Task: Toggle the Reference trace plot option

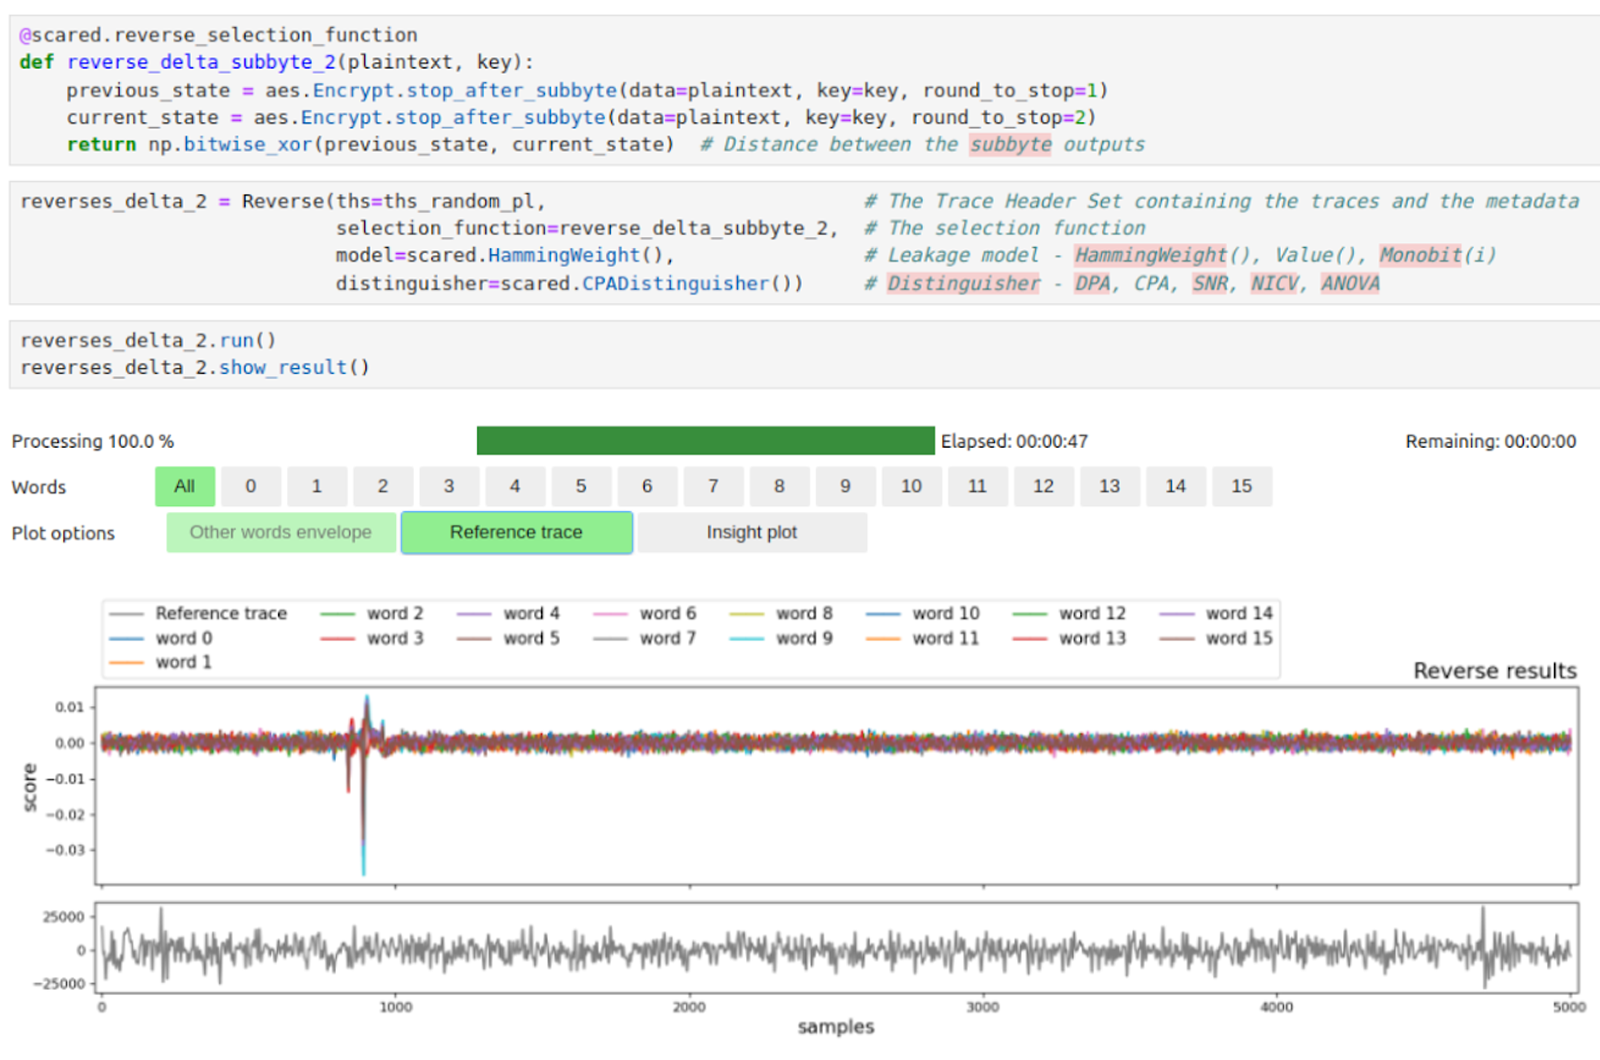Action: [516, 532]
